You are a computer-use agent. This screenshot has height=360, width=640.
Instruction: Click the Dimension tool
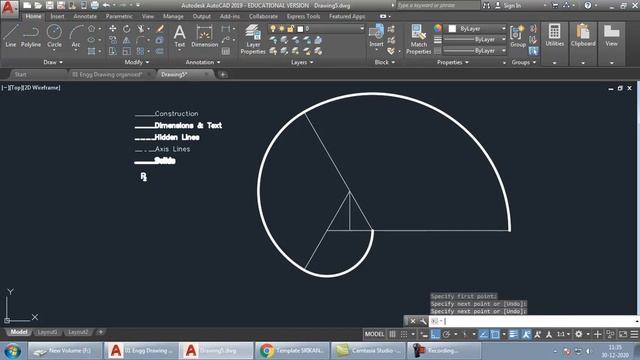pos(204,36)
